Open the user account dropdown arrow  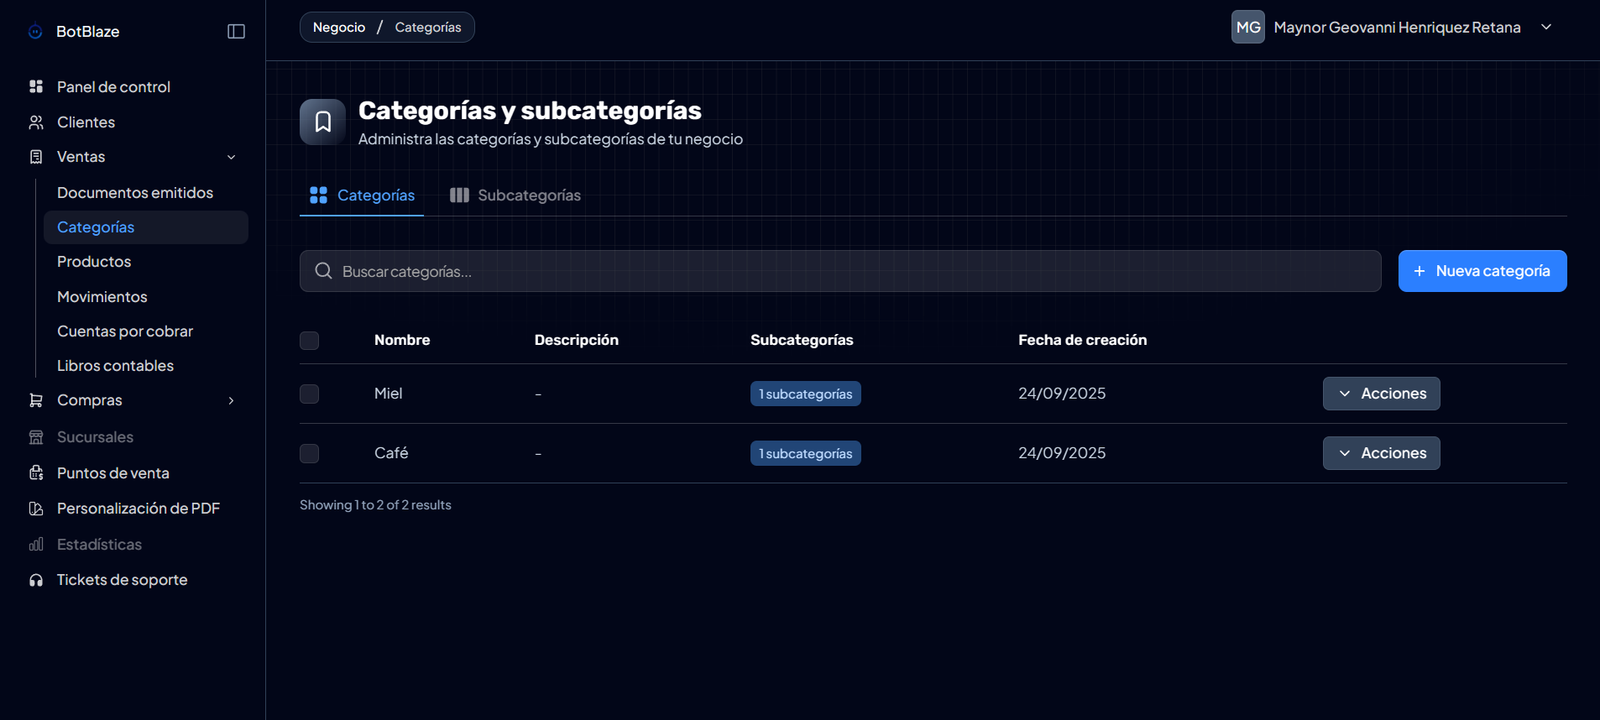pos(1546,27)
